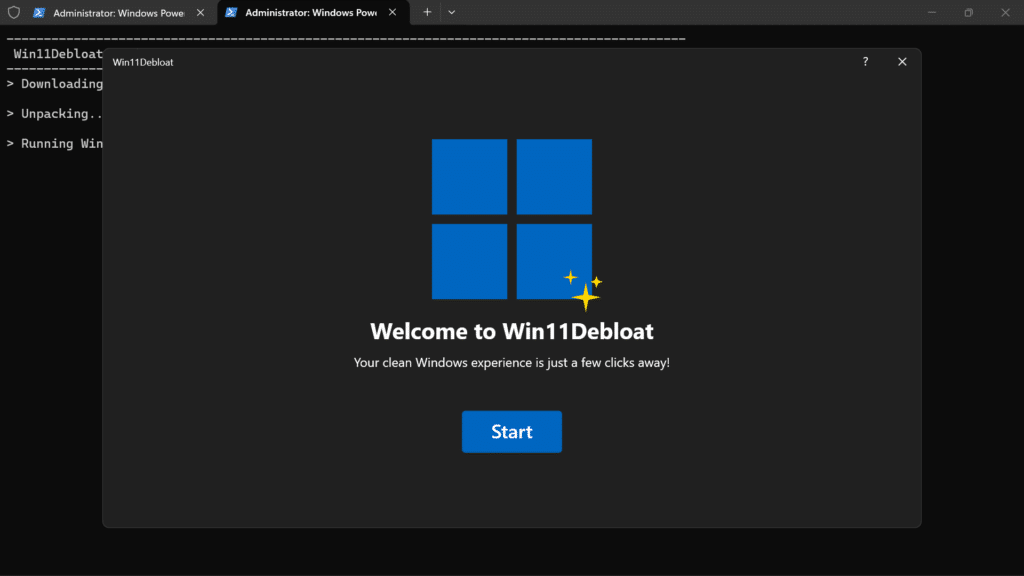The image size is (1024, 576).
Task: Click the top-right square of the Windows logo
Action: (554, 177)
